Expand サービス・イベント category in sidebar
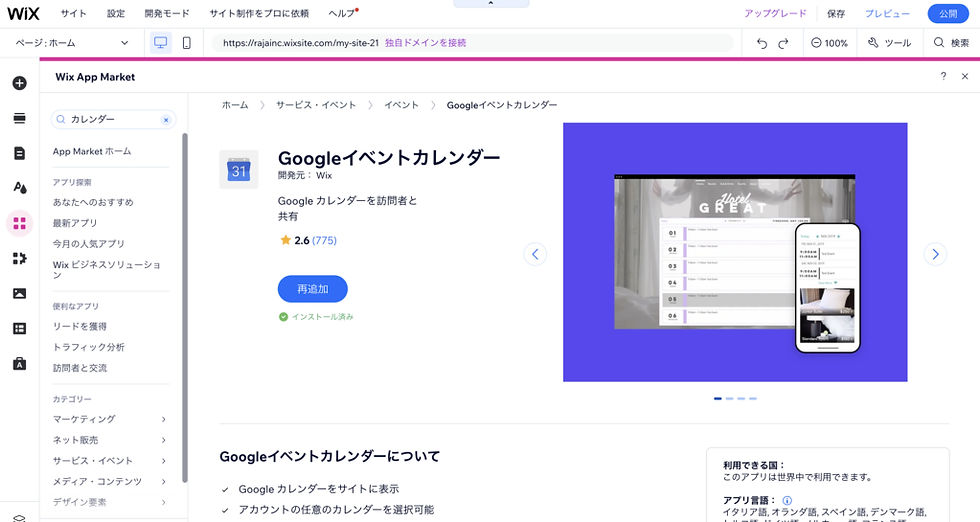 point(110,461)
